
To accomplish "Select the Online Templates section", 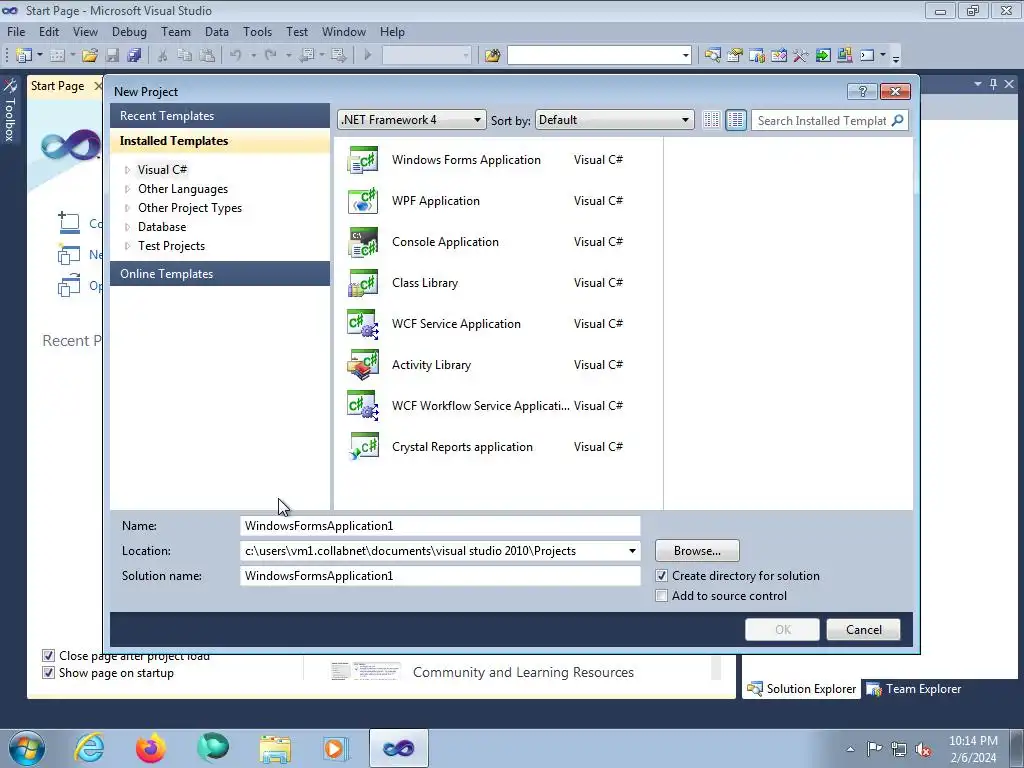I will coord(220,274).
